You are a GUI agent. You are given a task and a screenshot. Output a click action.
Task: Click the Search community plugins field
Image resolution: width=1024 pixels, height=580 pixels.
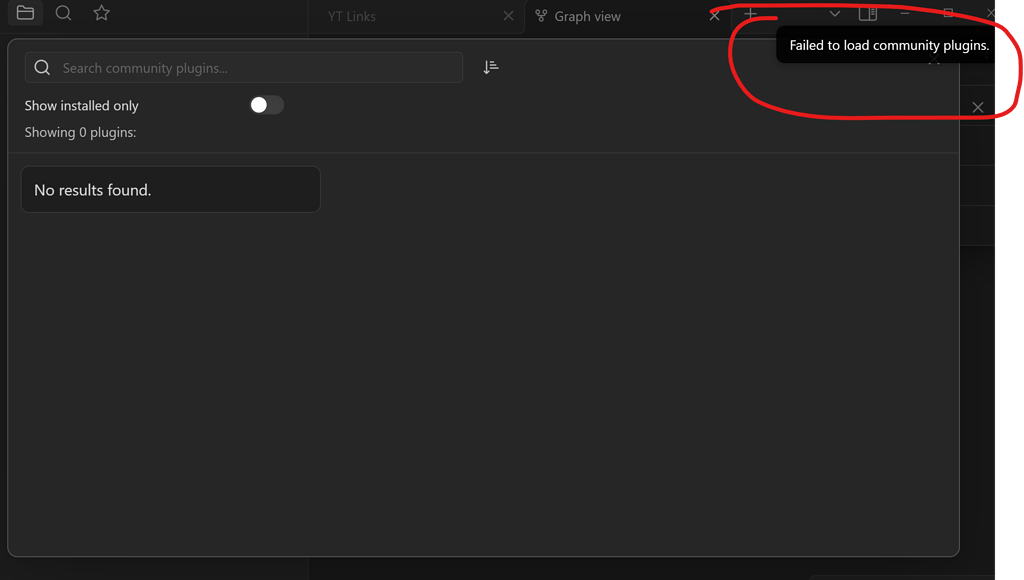click(240, 66)
